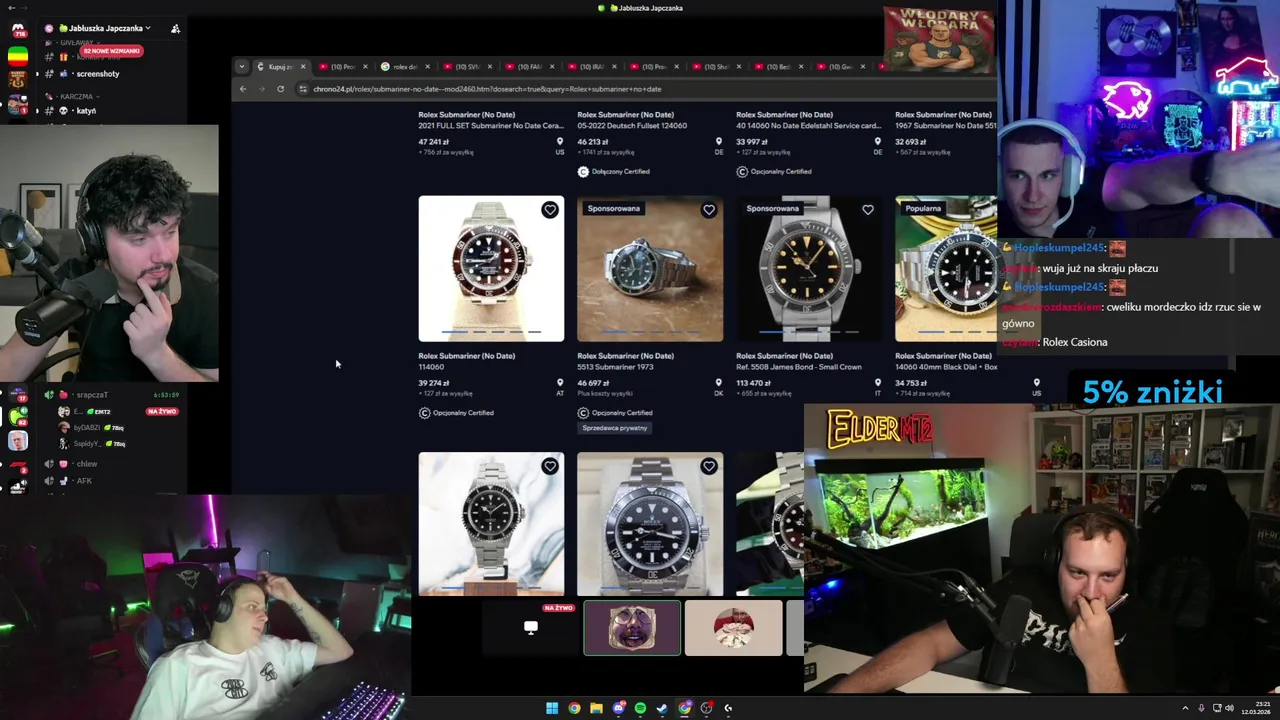Open Spotify from the taskbar
This screenshot has height=720, width=1280.
[640, 708]
